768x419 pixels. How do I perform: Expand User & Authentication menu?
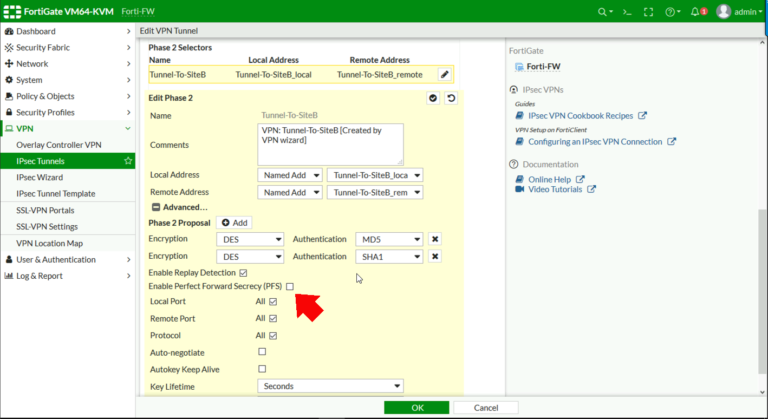(68, 260)
